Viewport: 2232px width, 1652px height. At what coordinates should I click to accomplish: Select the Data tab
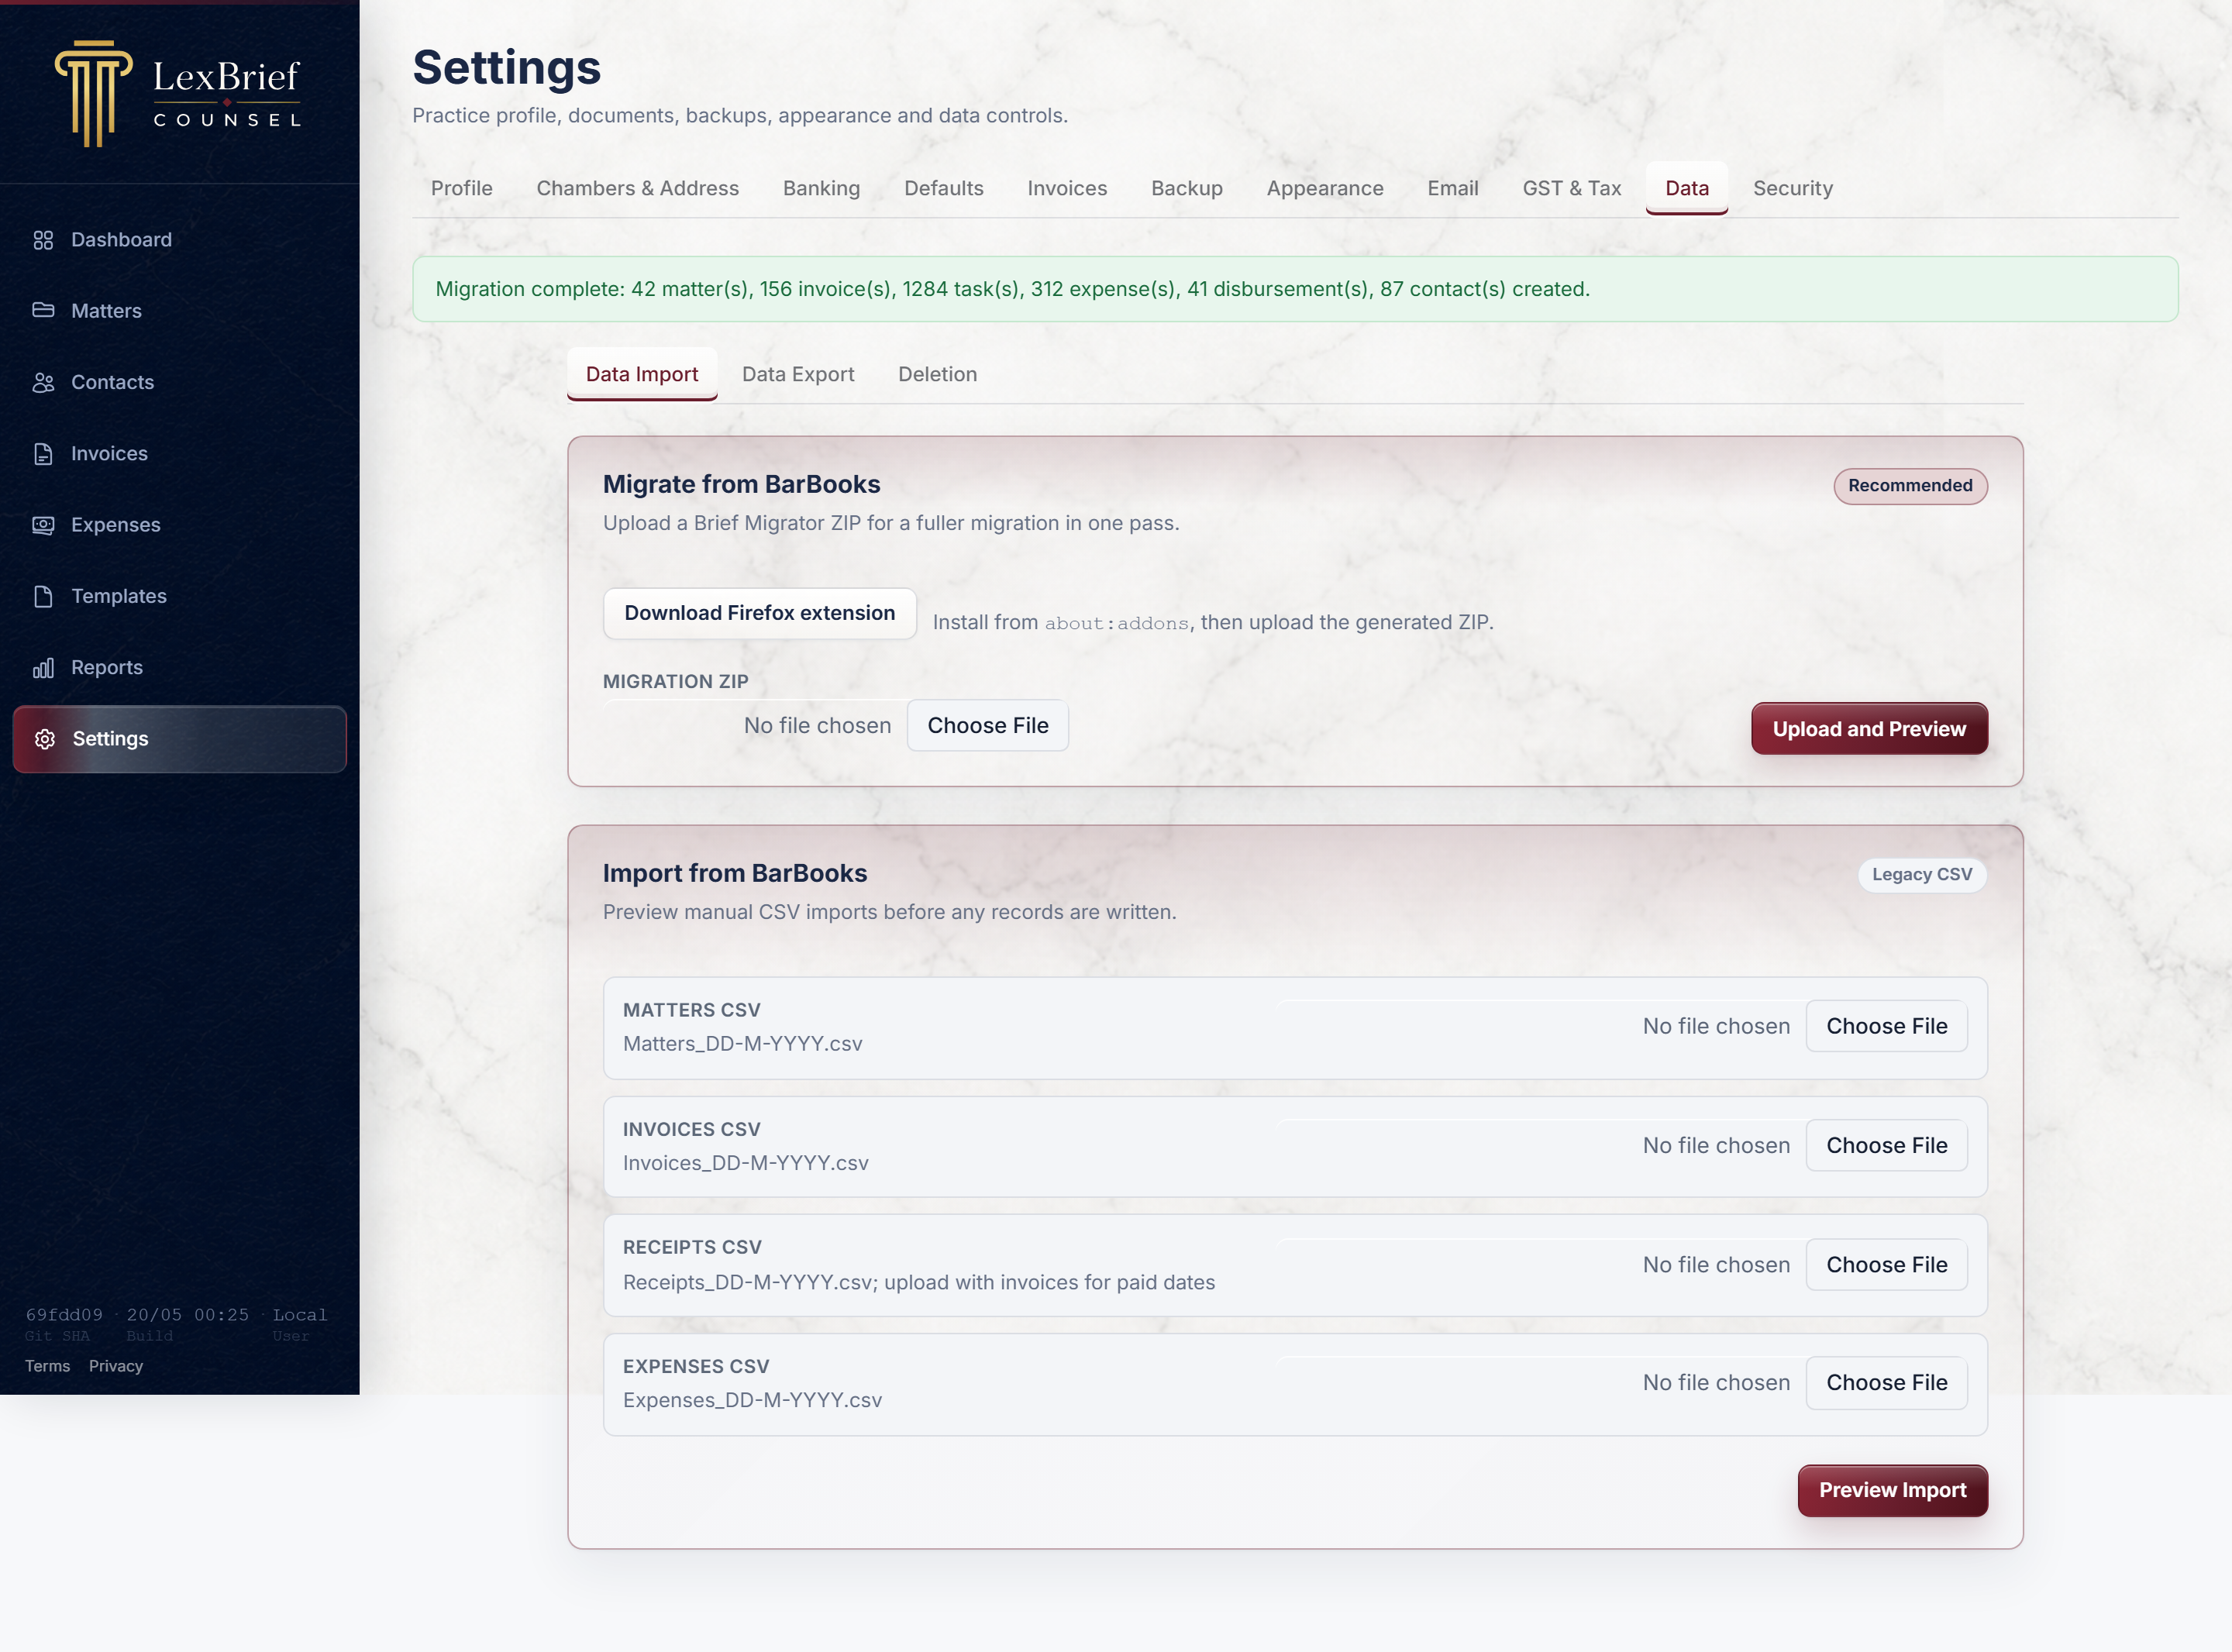point(1687,188)
